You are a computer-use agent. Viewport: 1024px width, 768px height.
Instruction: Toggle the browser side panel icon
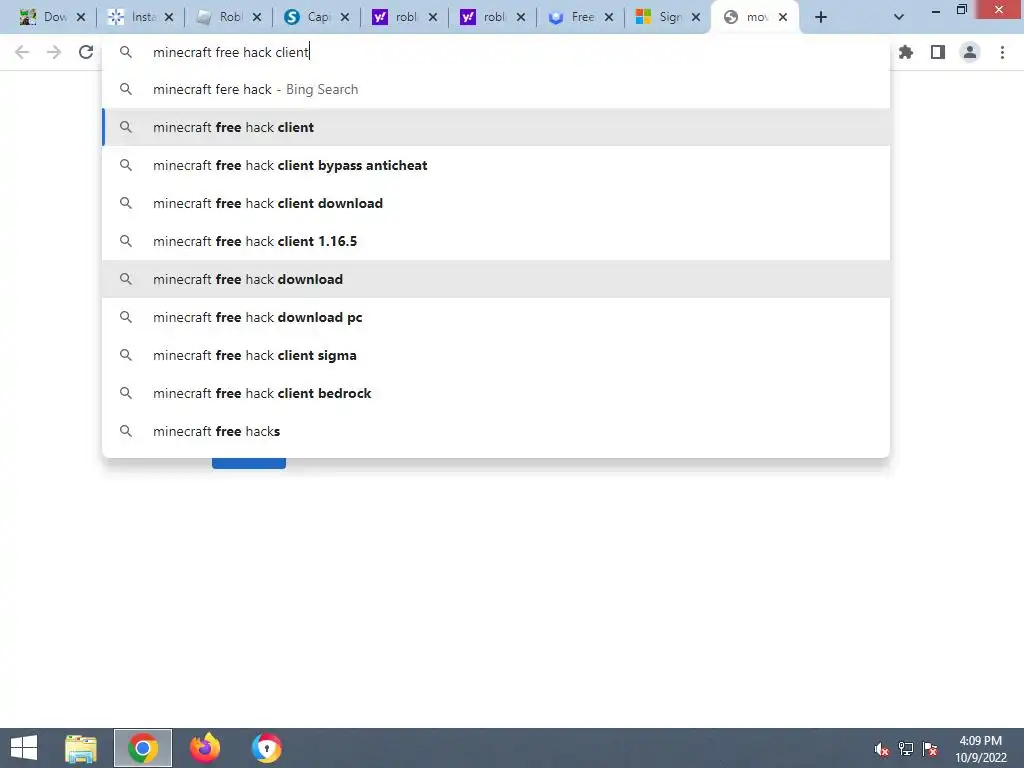coord(938,52)
